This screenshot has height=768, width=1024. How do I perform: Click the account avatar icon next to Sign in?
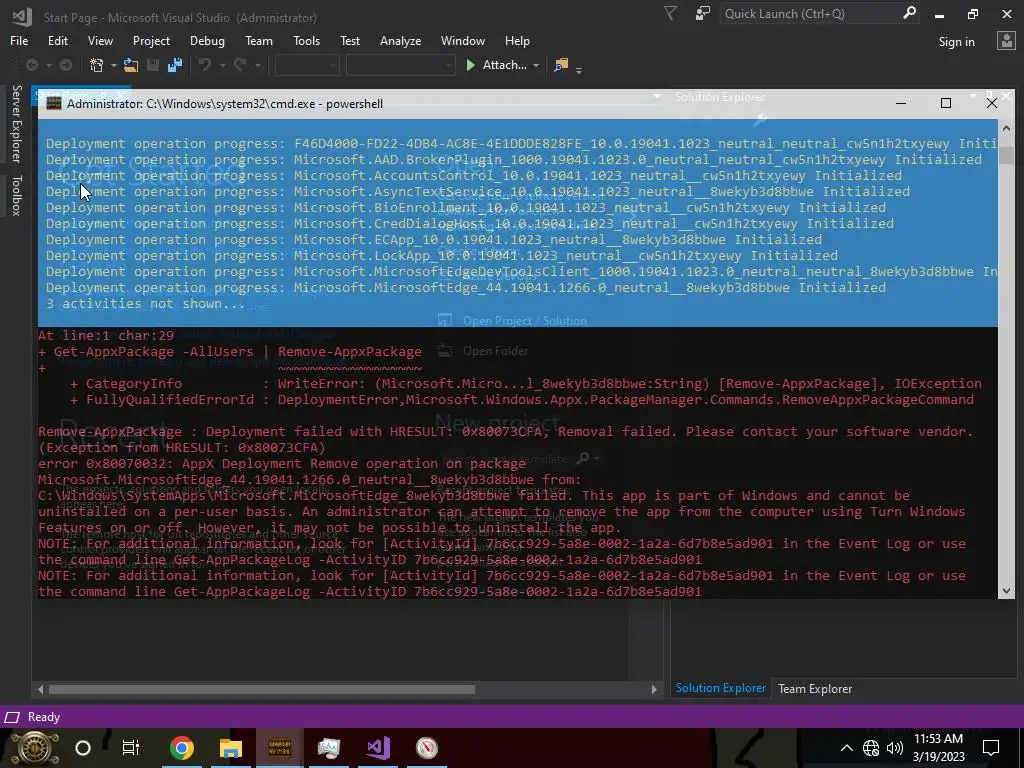point(1006,40)
